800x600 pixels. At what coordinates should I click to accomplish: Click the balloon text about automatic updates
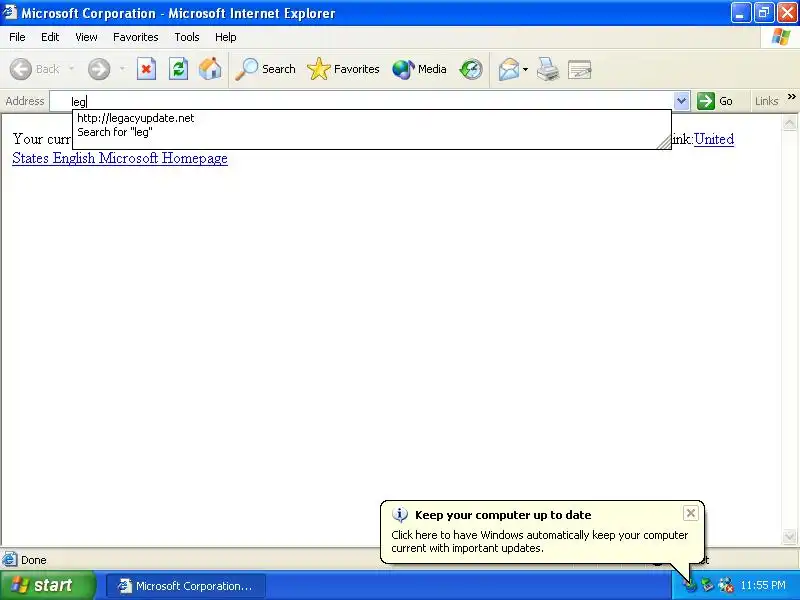coord(539,541)
